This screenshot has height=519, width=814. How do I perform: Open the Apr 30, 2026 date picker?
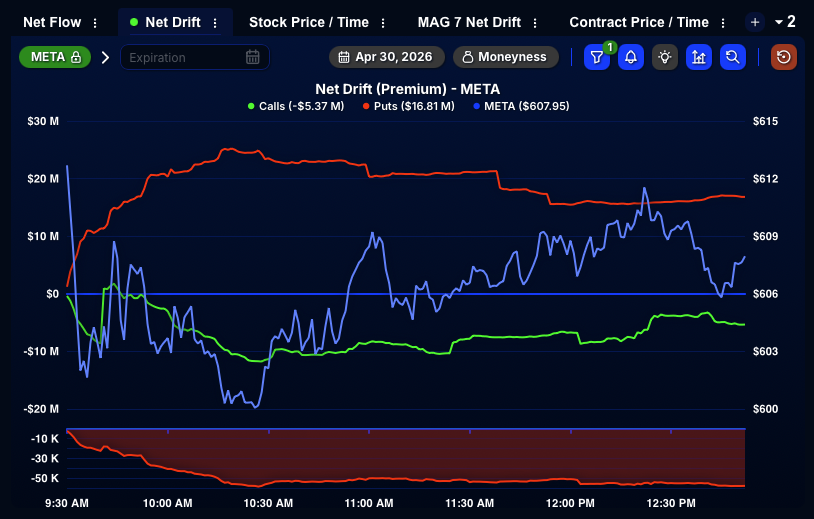pos(387,57)
